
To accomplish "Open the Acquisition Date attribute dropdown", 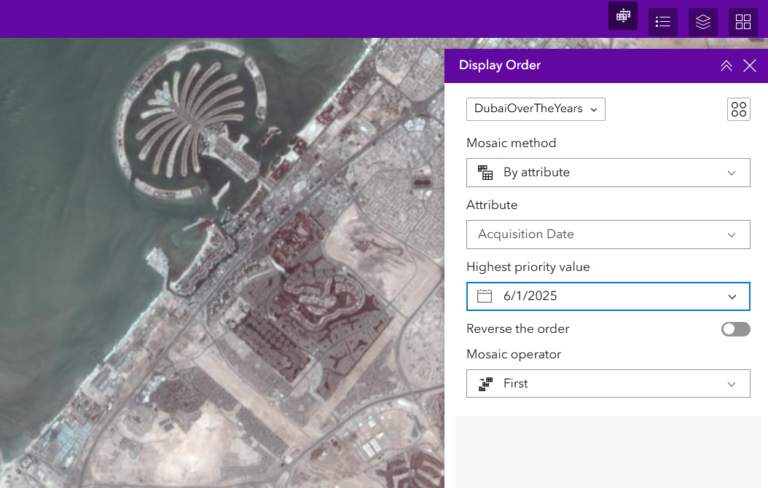I will [608, 234].
